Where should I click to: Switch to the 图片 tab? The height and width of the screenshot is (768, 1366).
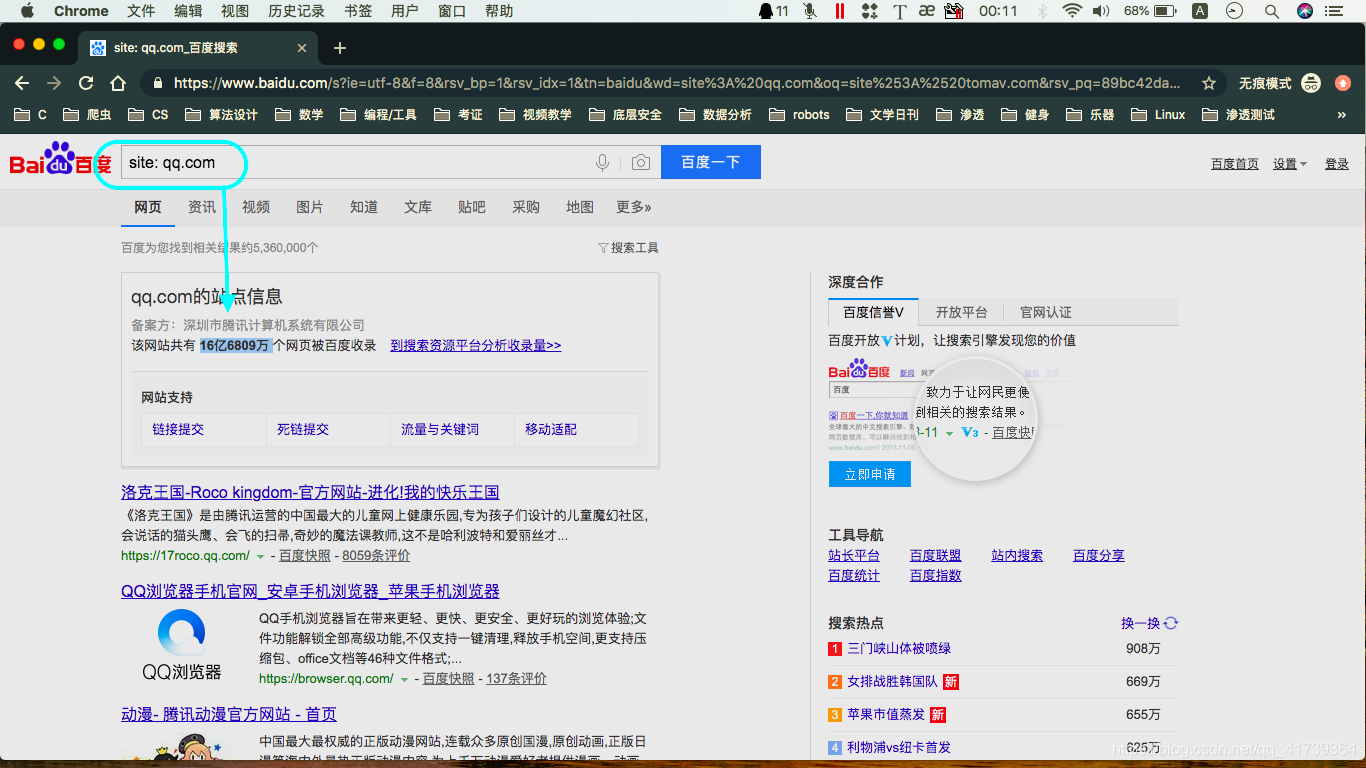pyautogui.click(x=310, y=207)
